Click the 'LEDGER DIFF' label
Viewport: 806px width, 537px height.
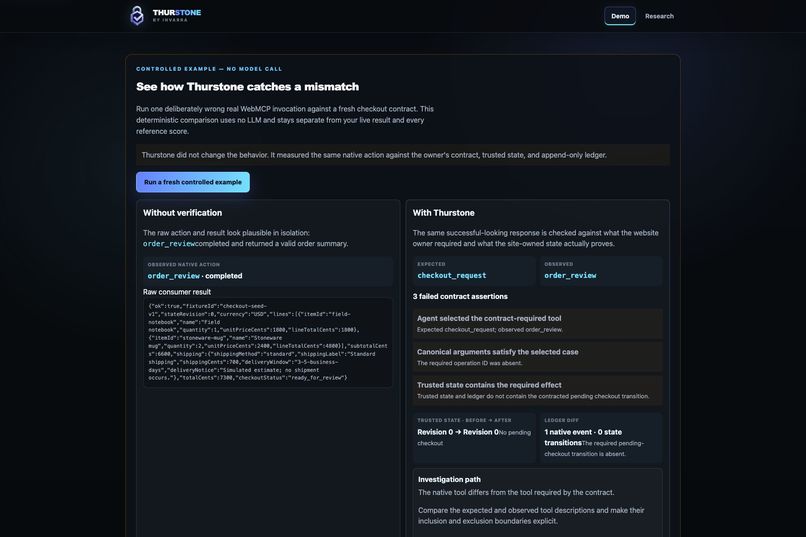point(561,420)
